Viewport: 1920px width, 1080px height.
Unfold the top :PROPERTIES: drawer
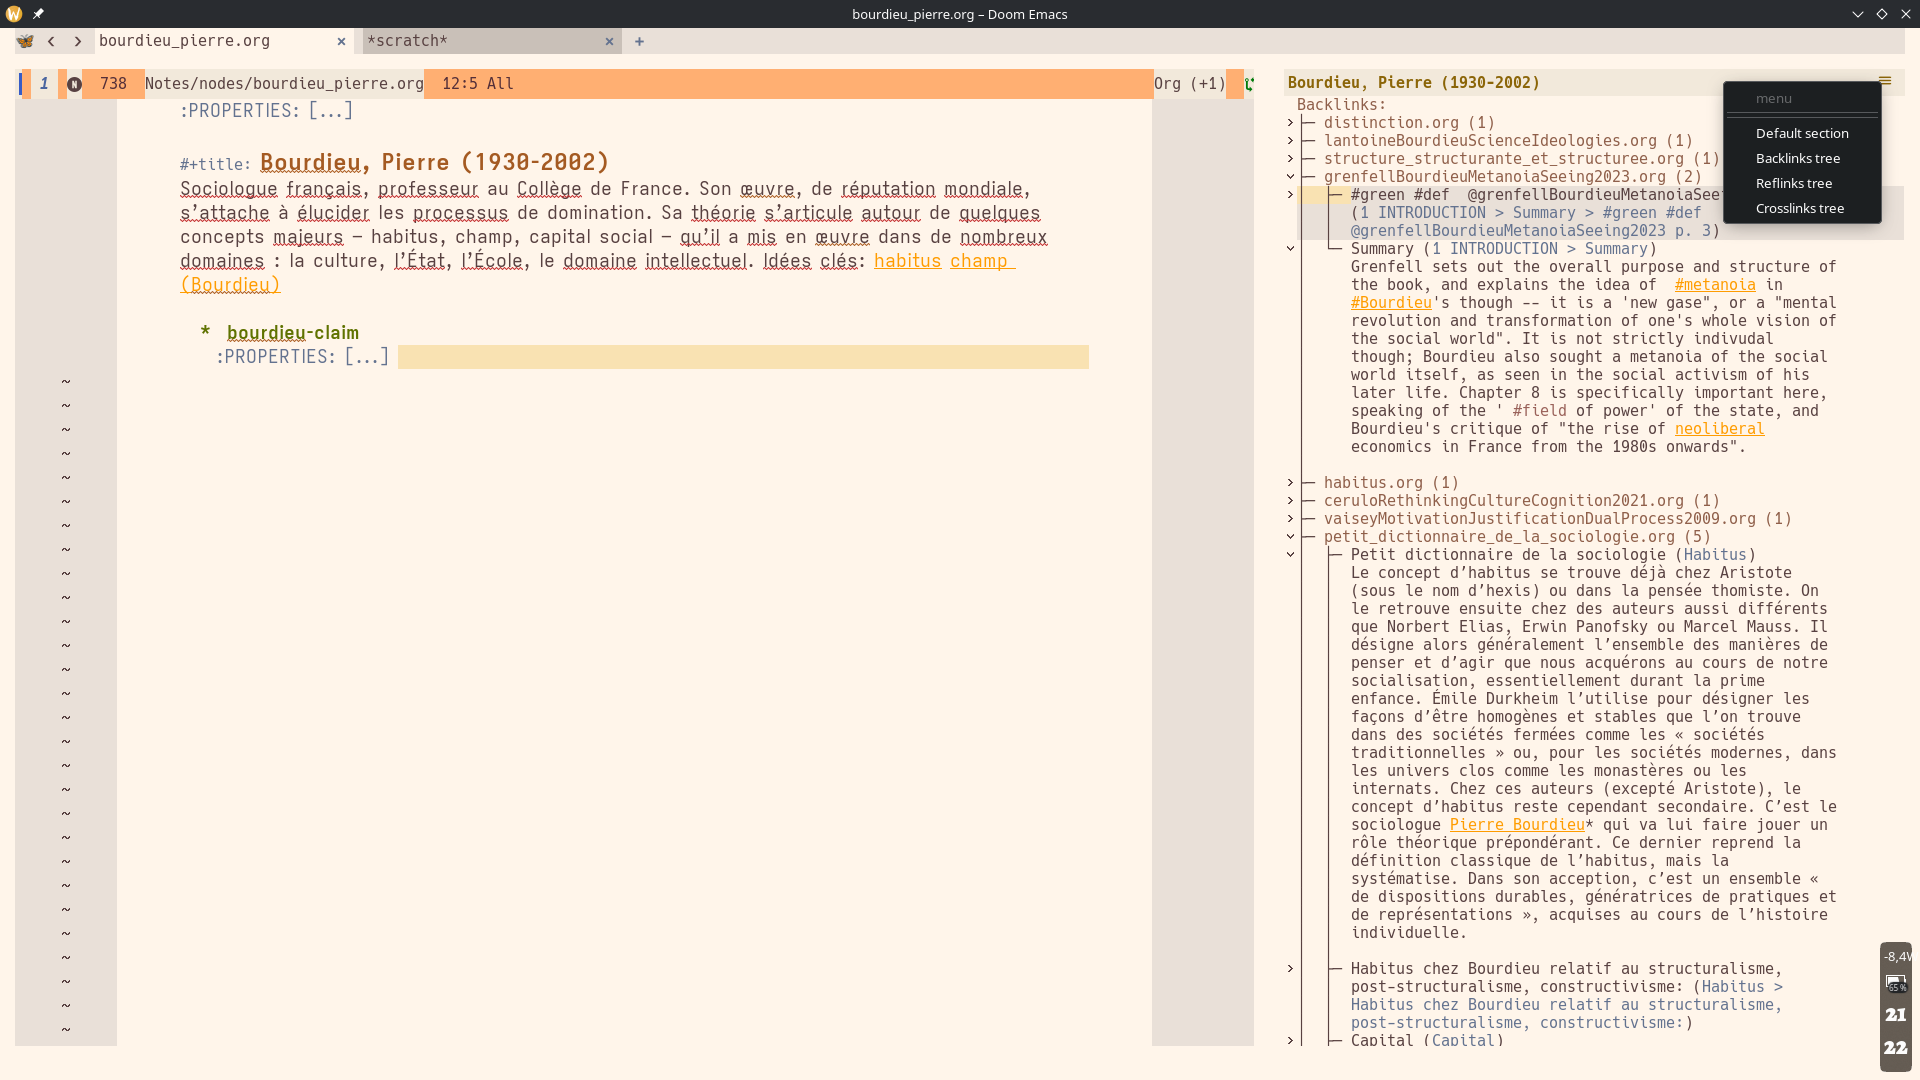(266, 111)
